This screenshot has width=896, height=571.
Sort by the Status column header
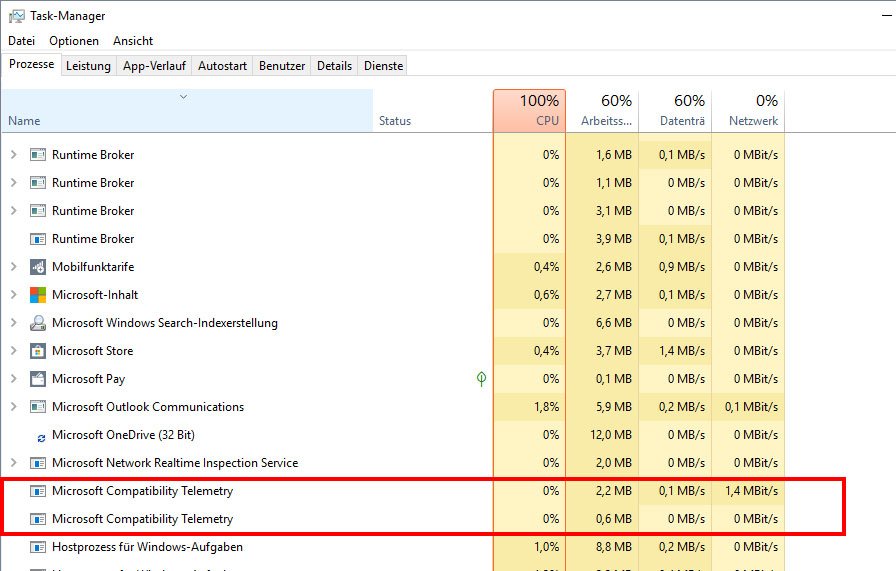[x=433, y=111]
